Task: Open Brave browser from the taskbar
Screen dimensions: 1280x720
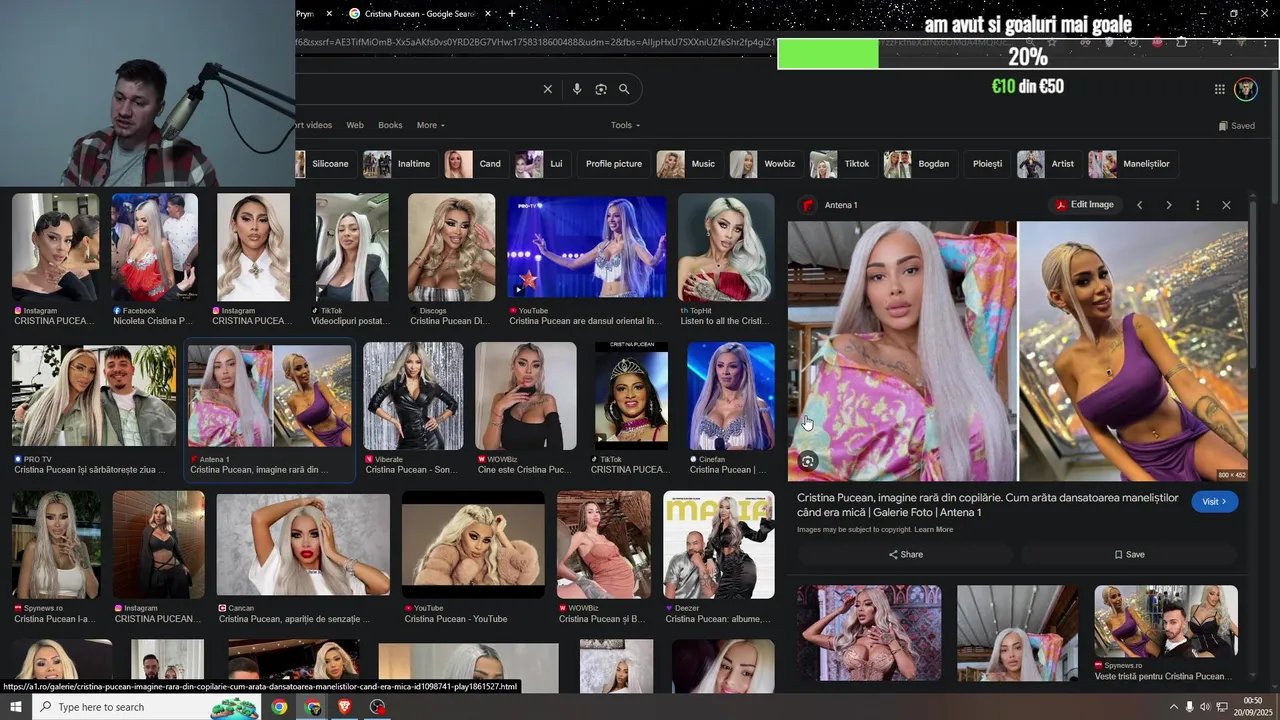Action: pyautogui.click(x=345, y=707)
